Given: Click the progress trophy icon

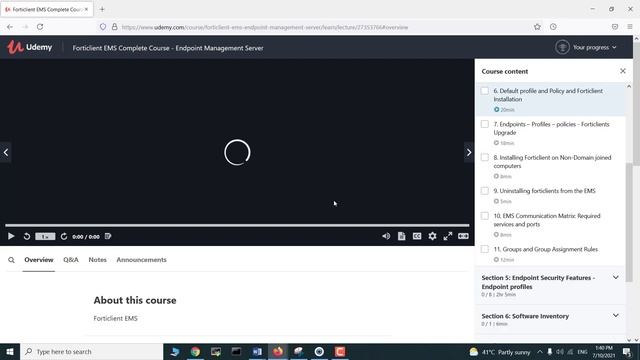Looking at the screenshot, I should [562, 47].
